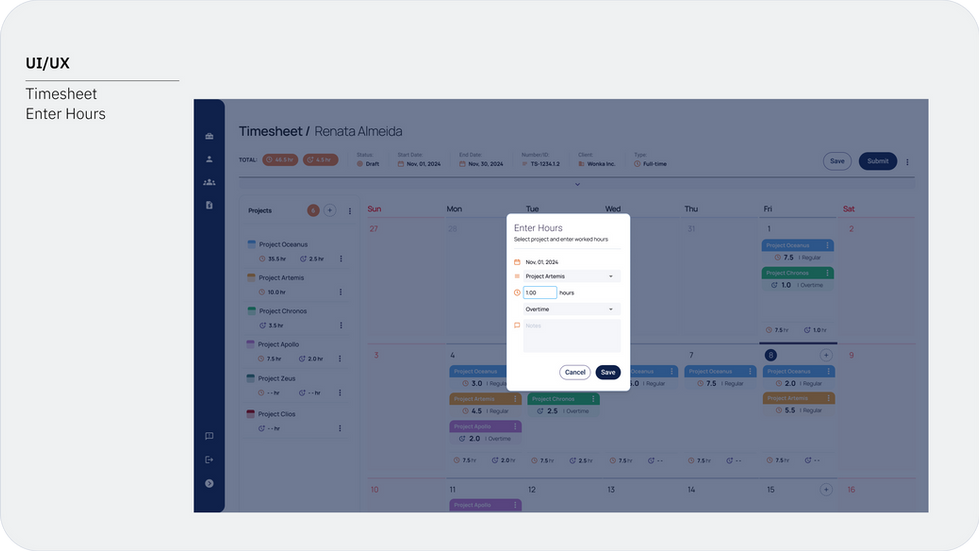
Task: Expand the sidebar with arrow icon
Action: point(209,484)
